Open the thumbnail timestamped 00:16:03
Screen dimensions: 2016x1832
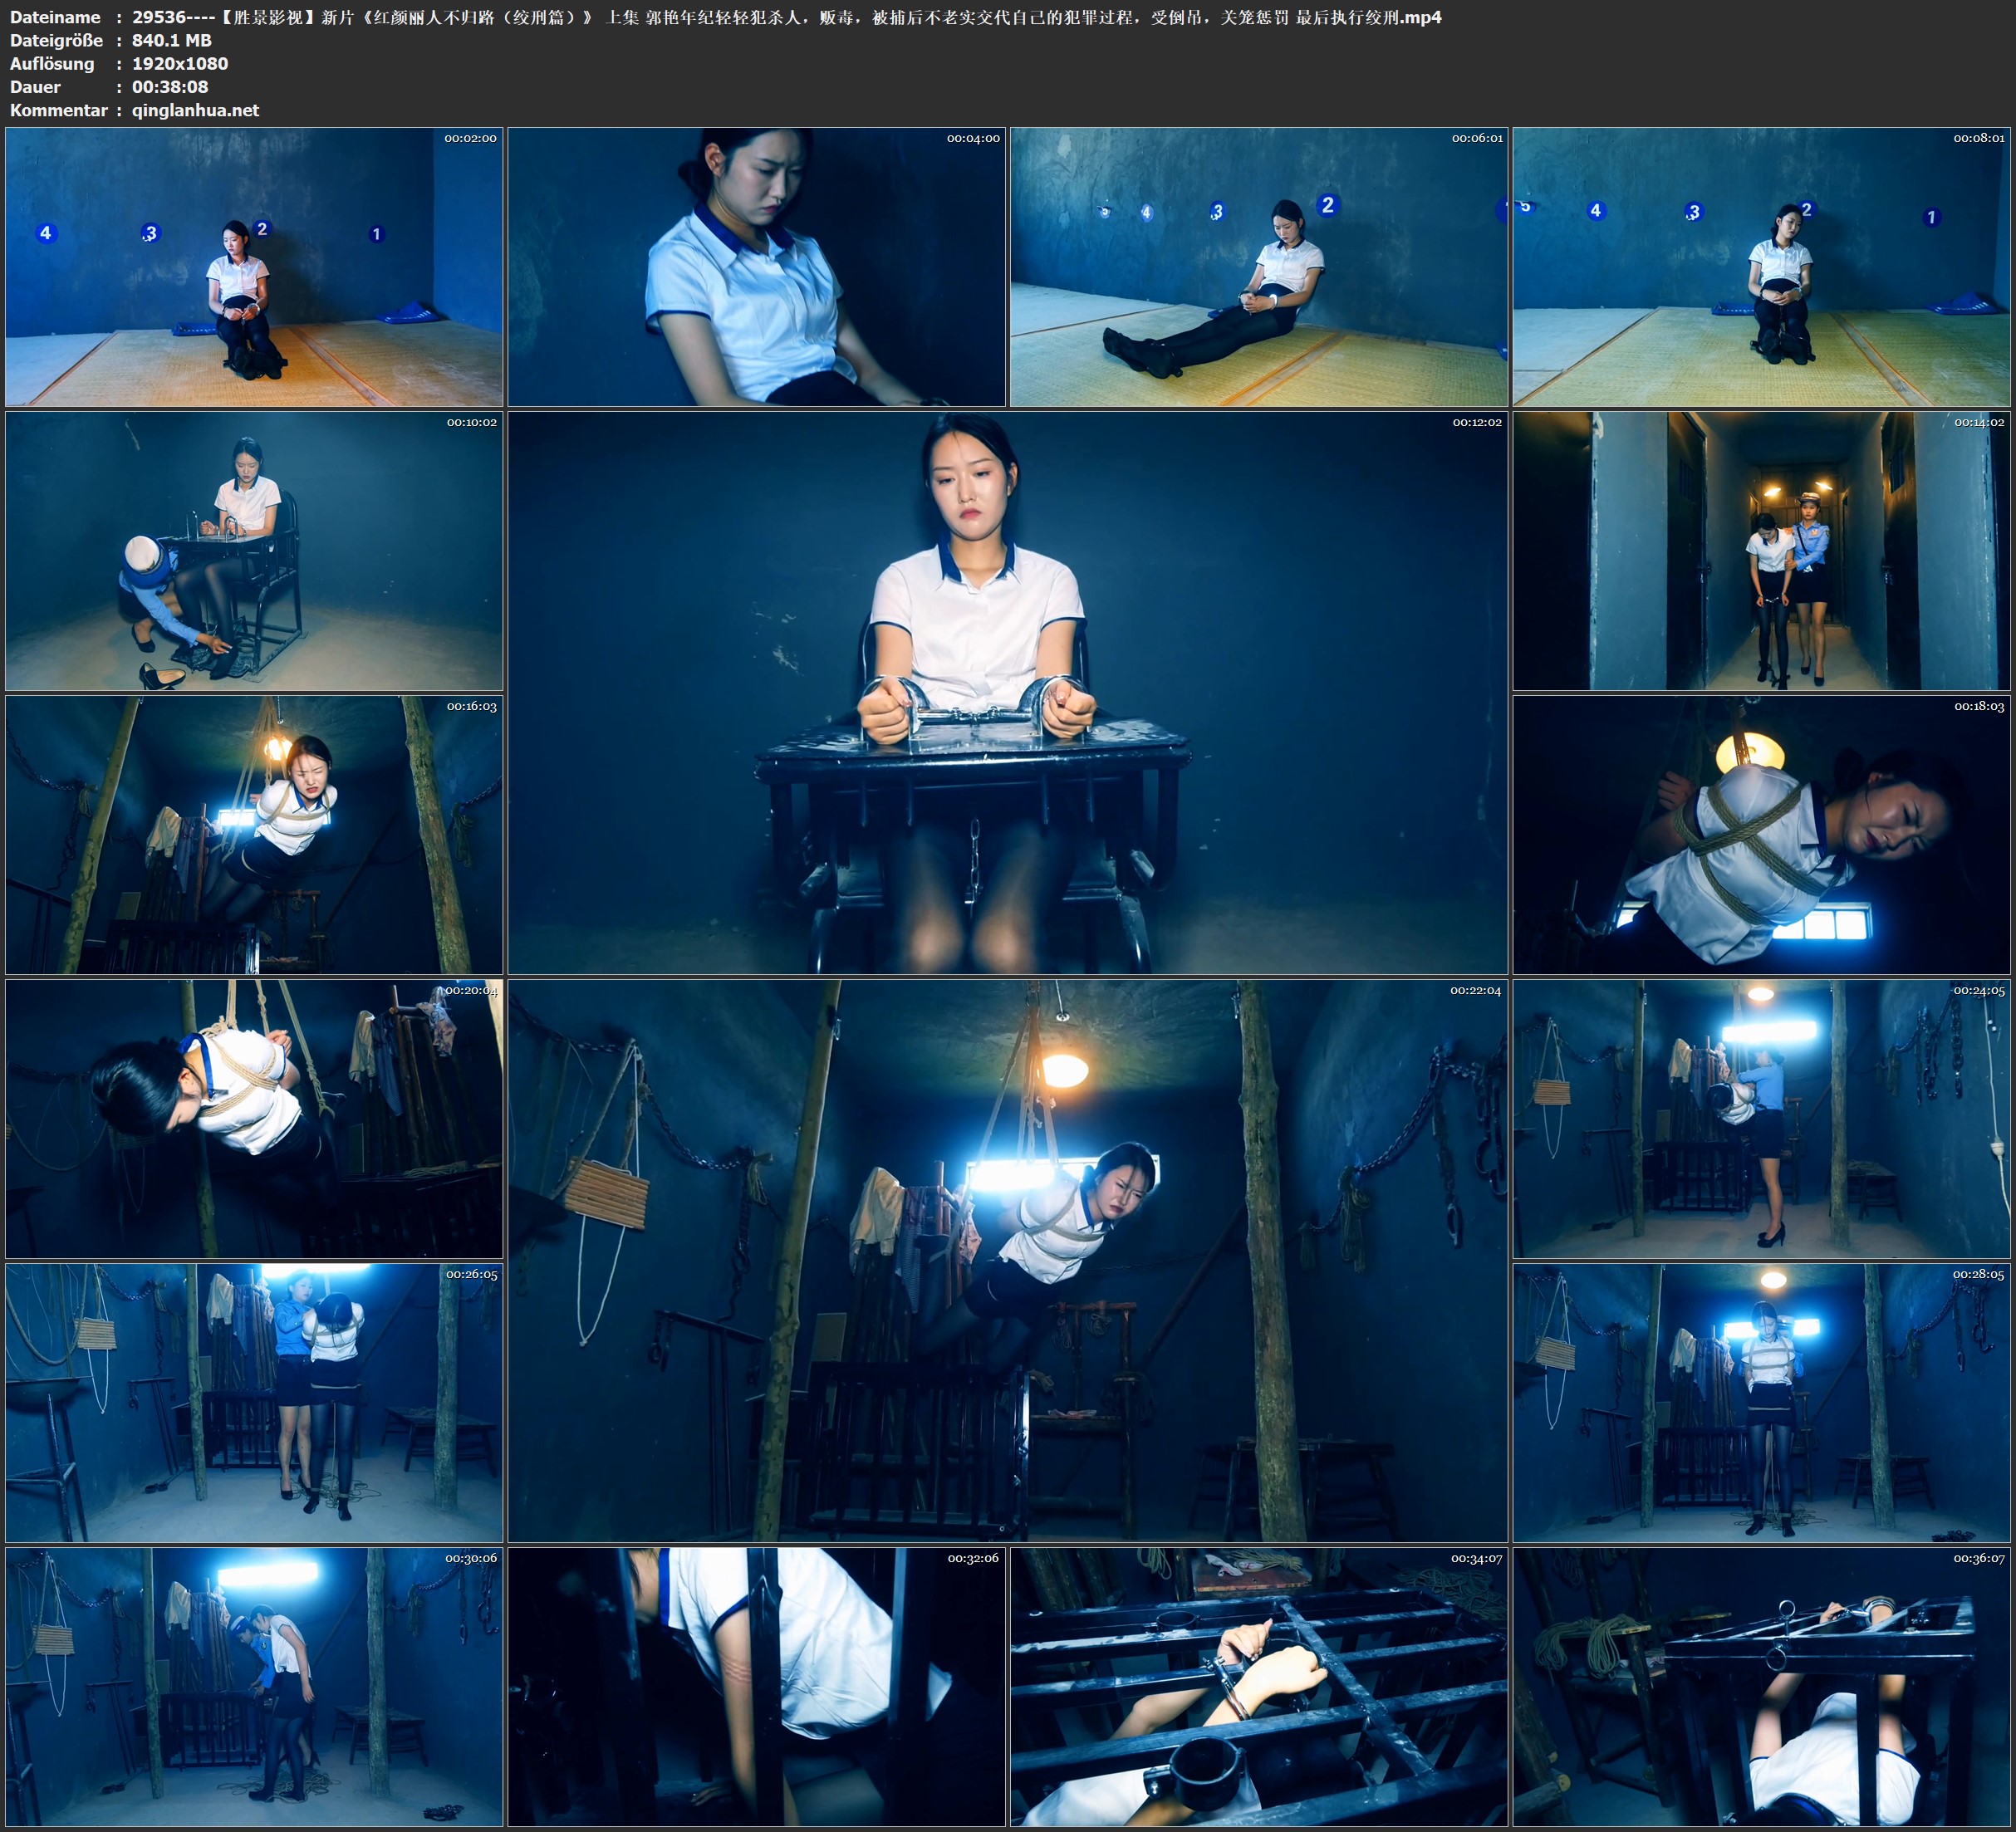(x=254, y=835)
